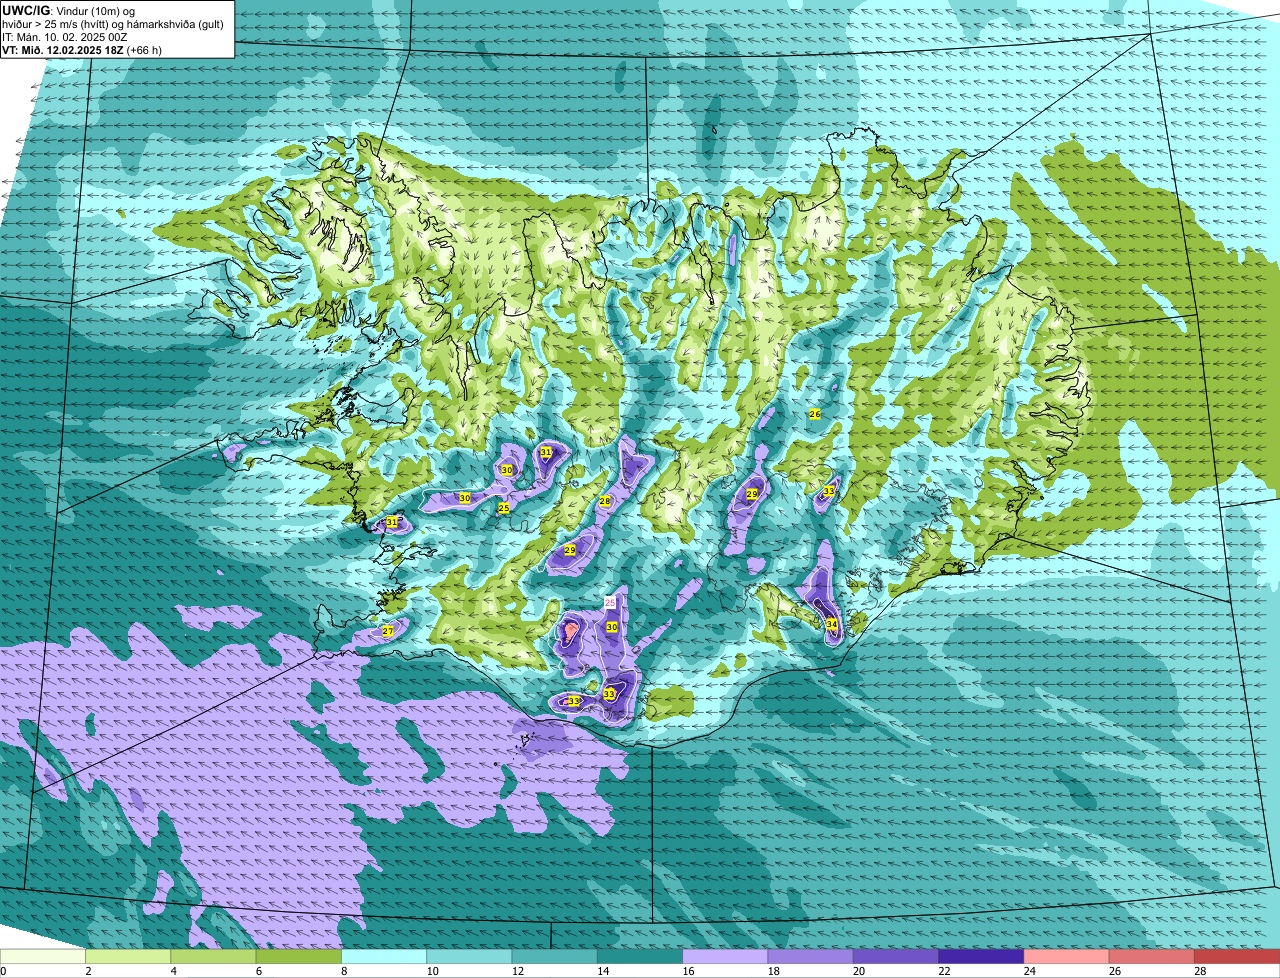The image size is (1280, 978).
Task: Click the 18–20 m/s light purple swatch
Action: click(811, 956)
